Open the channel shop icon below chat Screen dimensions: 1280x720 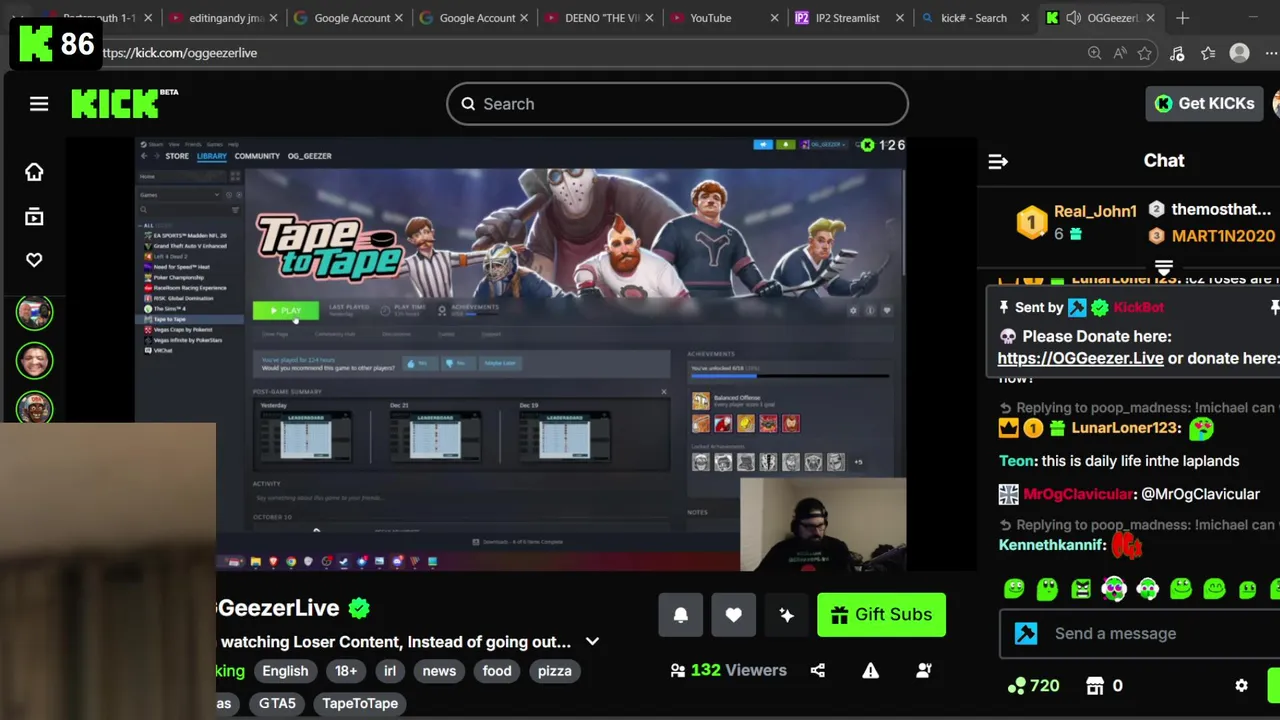(x=1095, y=685)
